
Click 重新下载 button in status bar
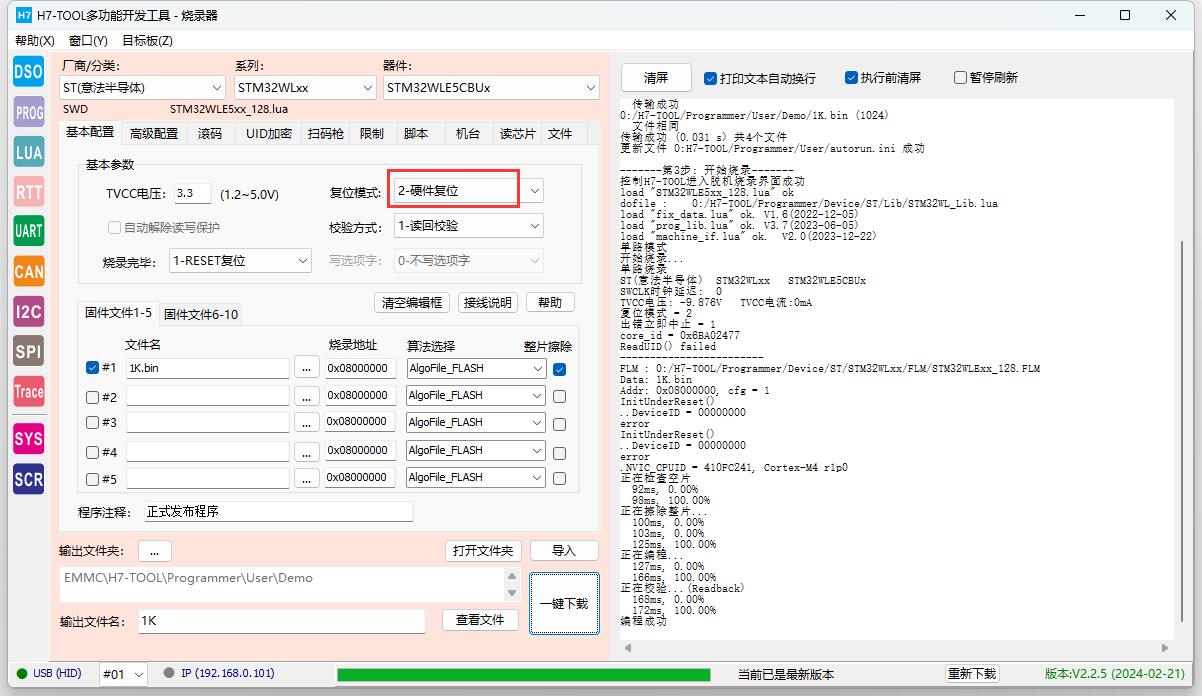click(x=972, y=675)
